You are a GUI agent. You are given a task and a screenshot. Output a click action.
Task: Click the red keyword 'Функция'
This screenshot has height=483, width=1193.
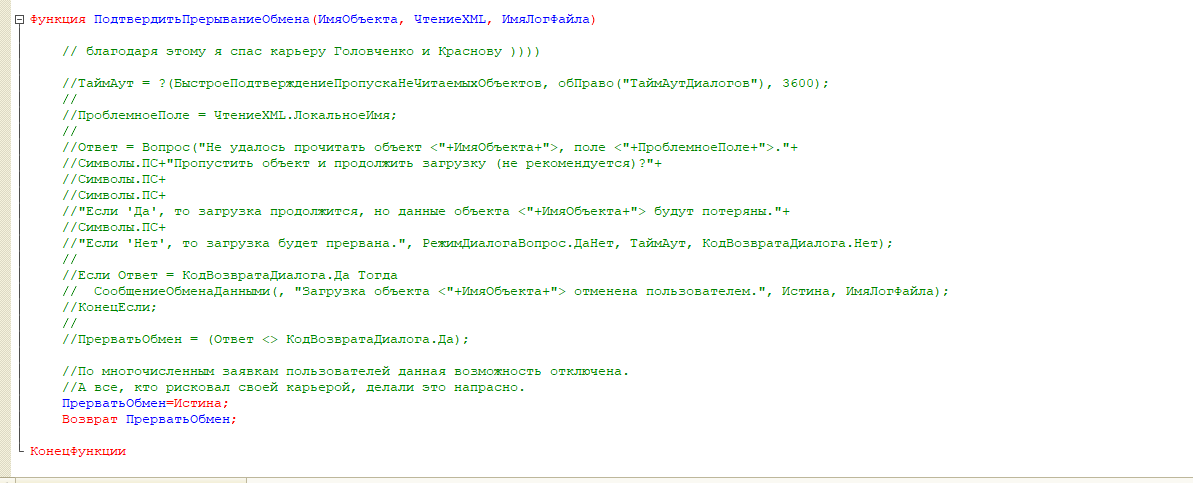(x=58, y=21)
